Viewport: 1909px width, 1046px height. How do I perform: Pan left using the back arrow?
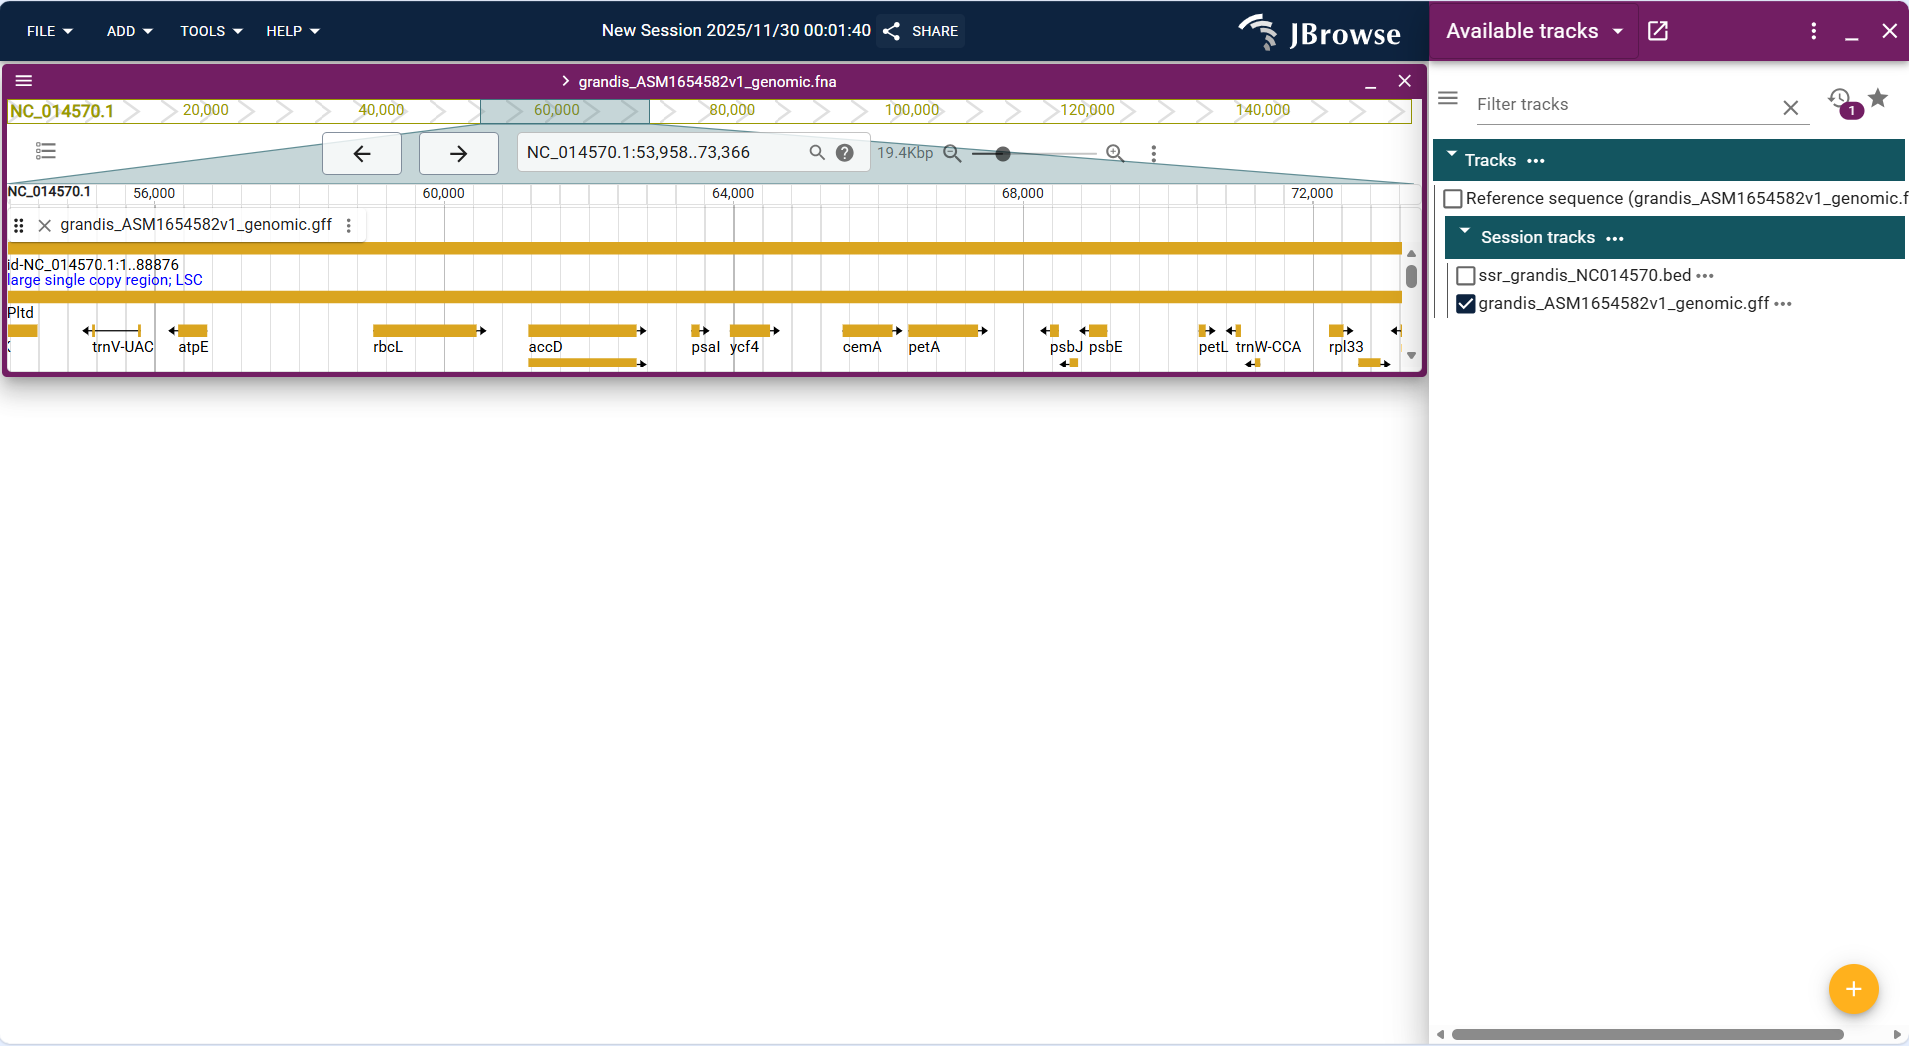[361, 153]
